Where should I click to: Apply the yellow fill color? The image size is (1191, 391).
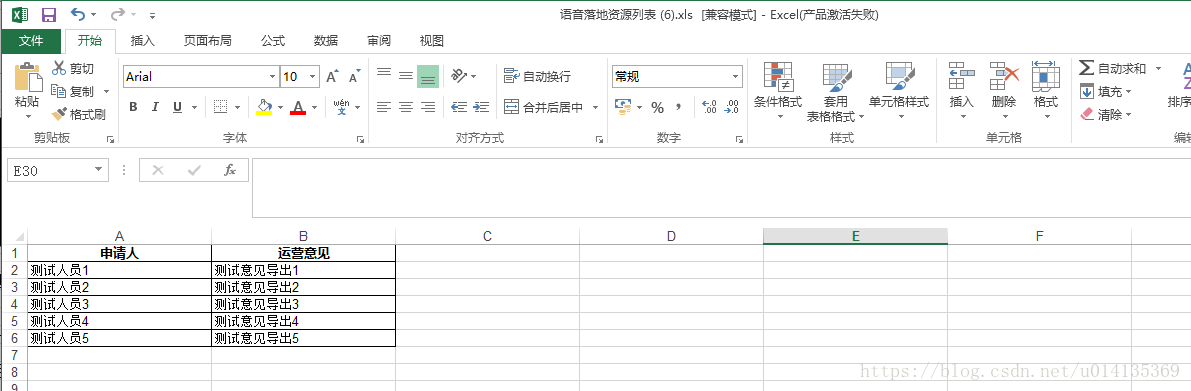pyautogui.click(x=264, y=107)
